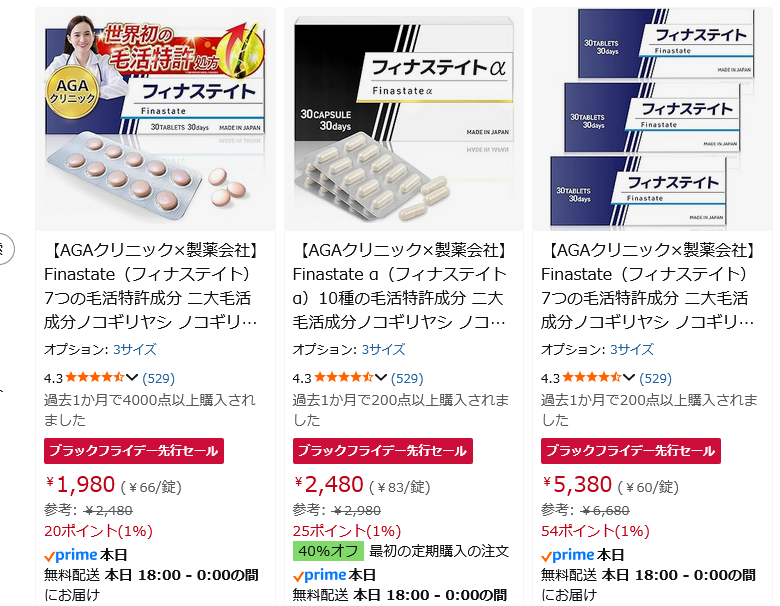Viewport: 780px width, 606px height.
Task: Click the first product's star rating icons
Action: click(95, 378)
